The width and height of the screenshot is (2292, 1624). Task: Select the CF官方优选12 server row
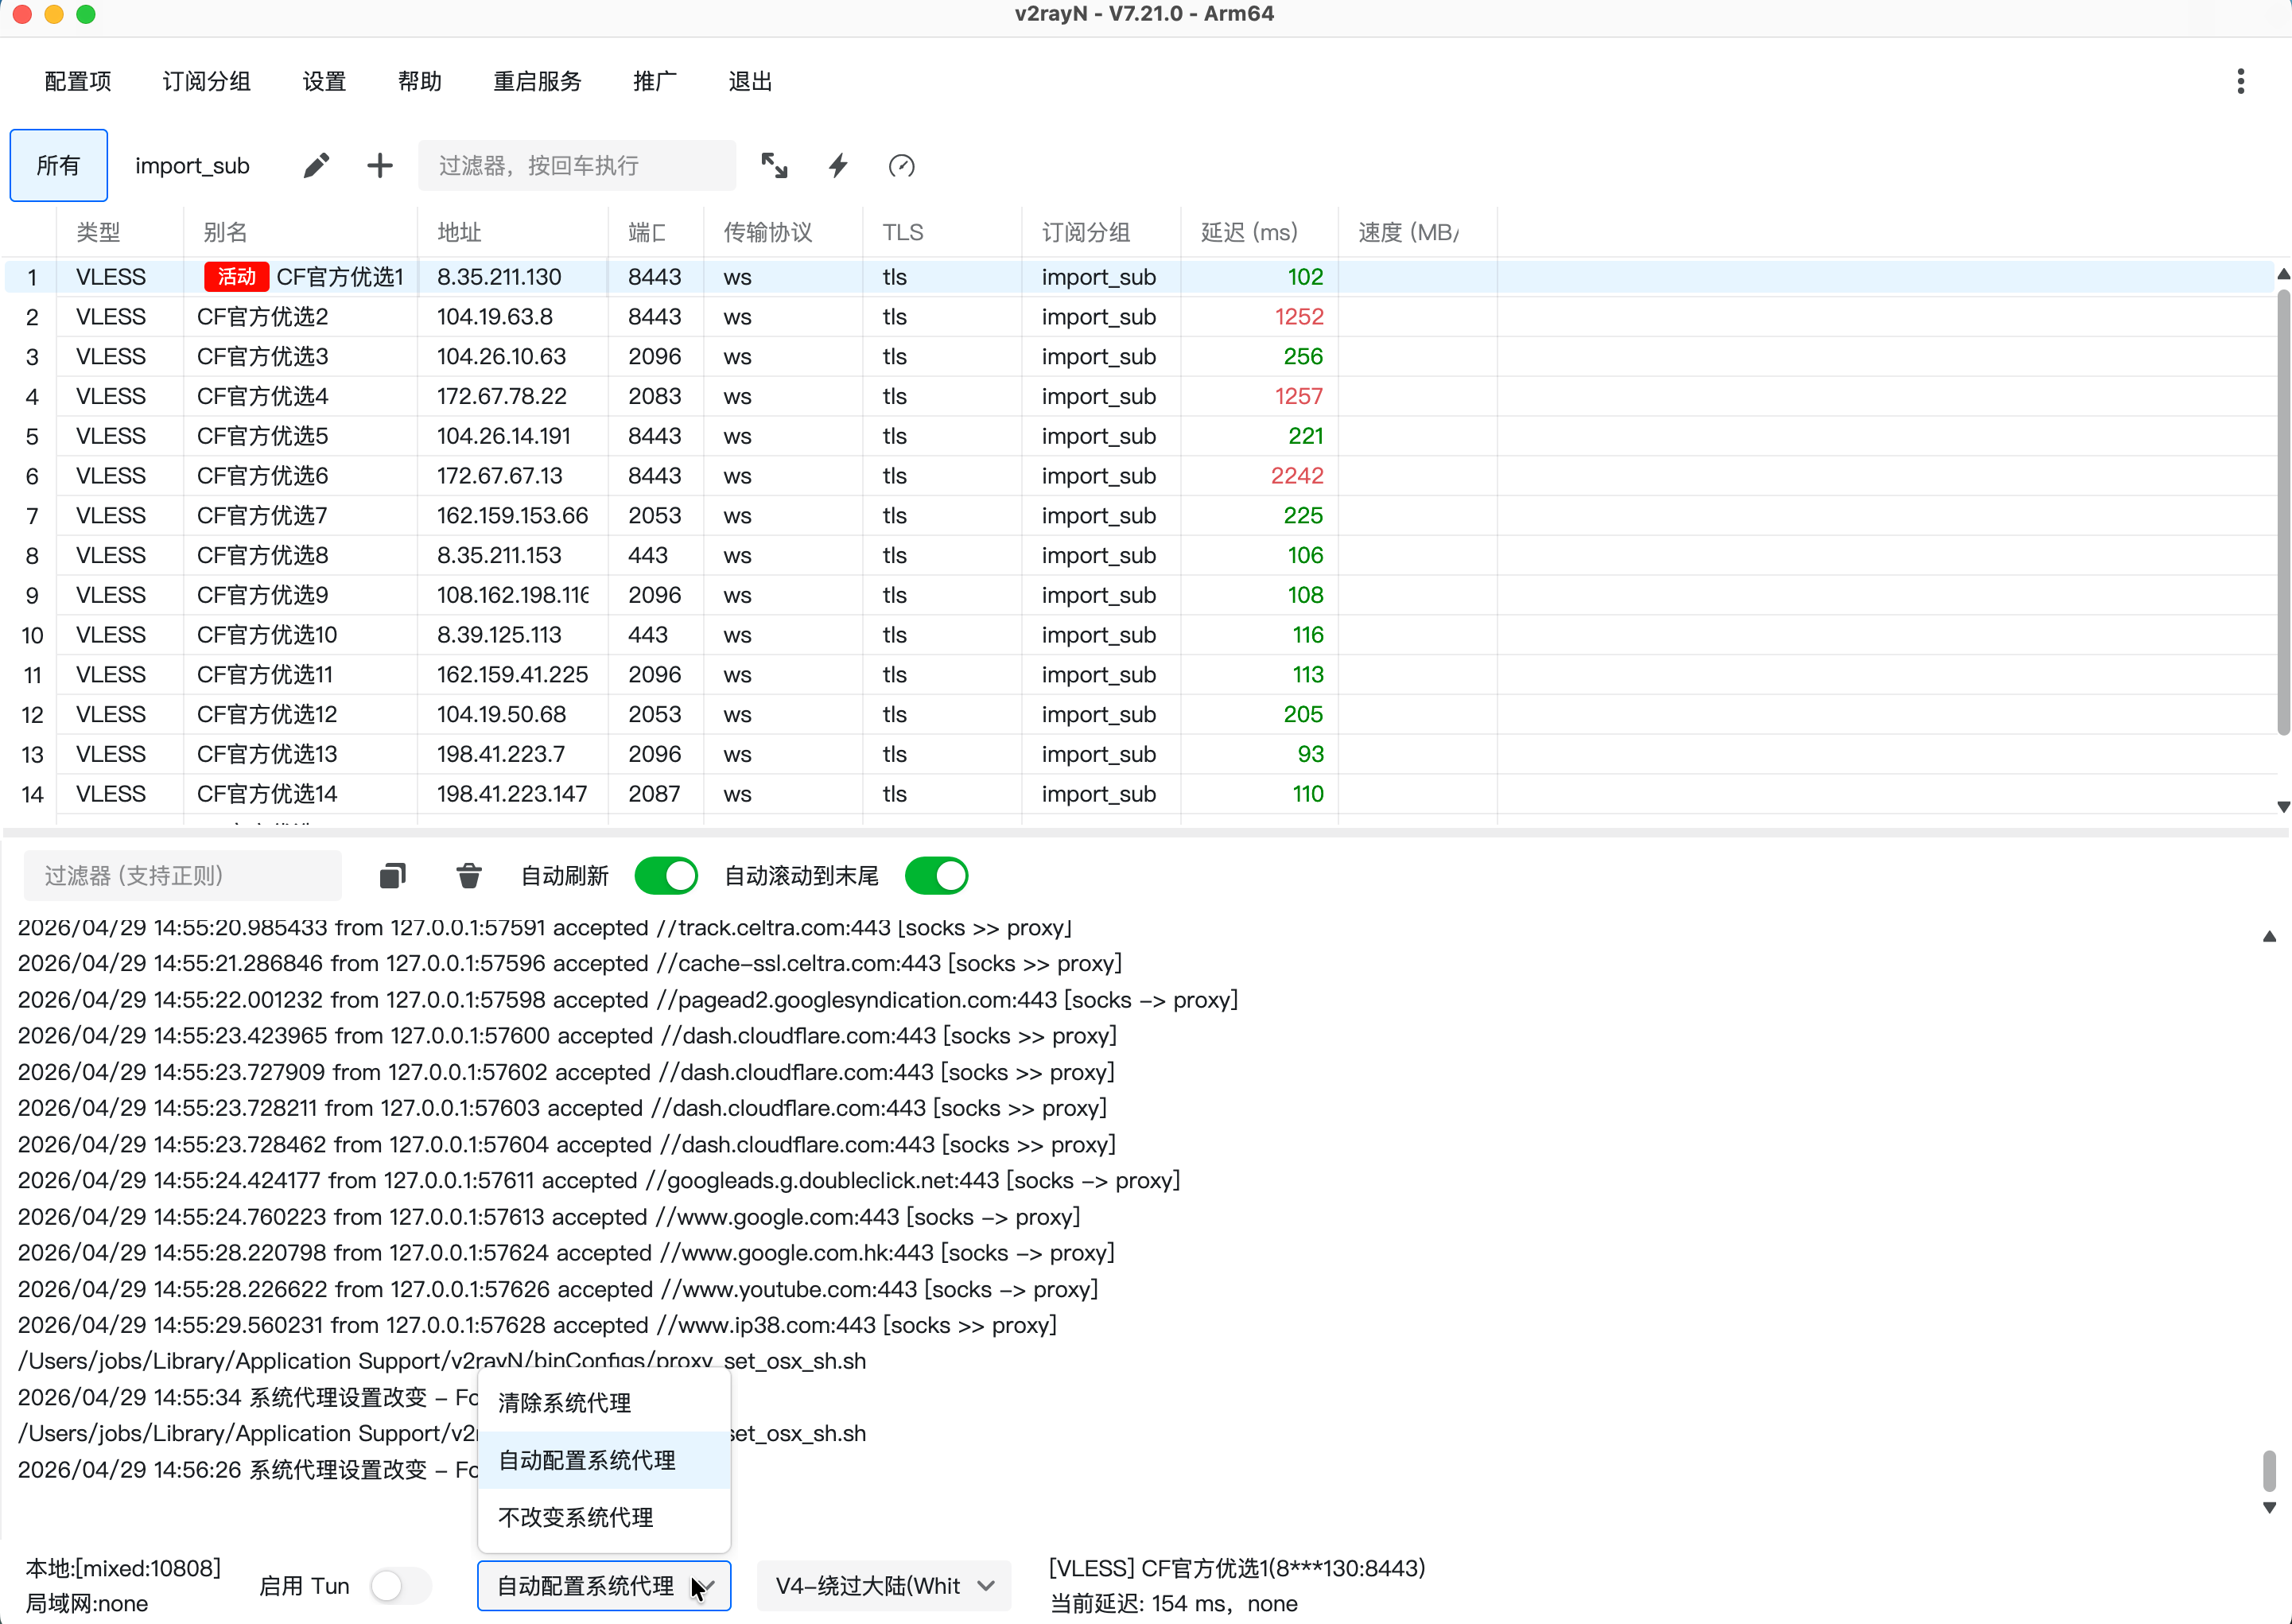[1140, 714]
